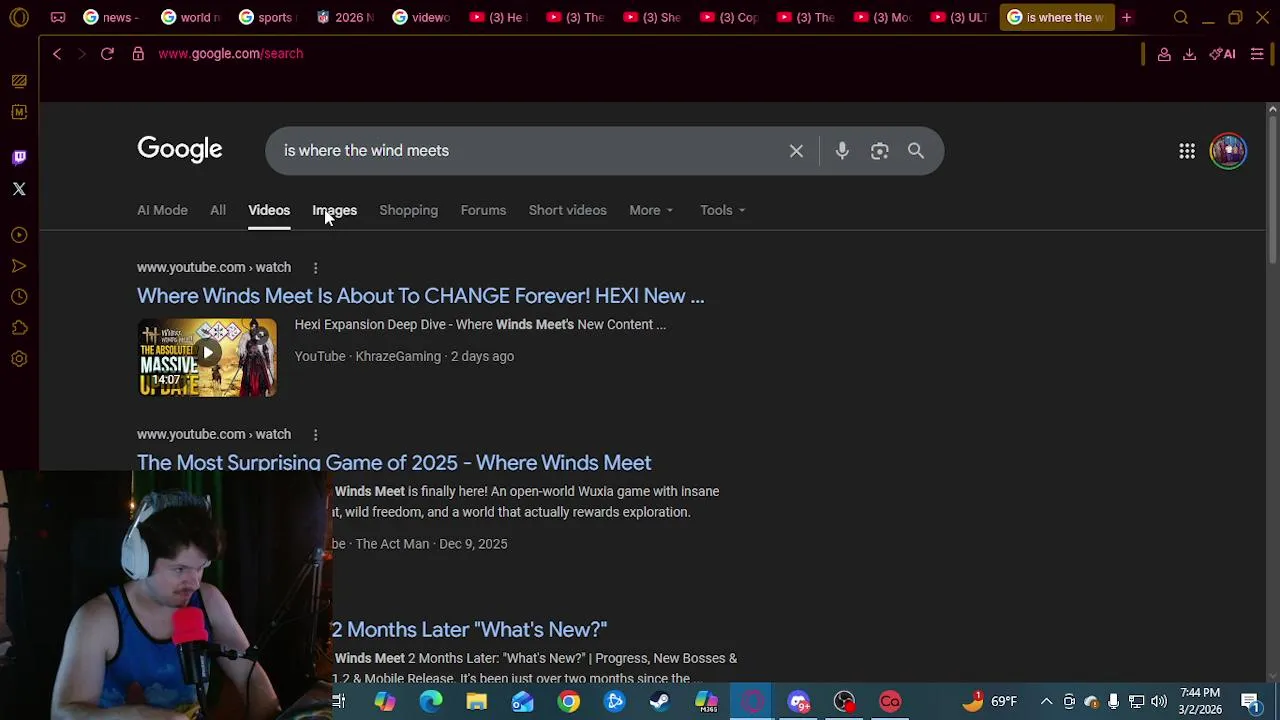Play the 14:07 Massive Update video thumbnail

pyautogui.click(x=207, y=358)
